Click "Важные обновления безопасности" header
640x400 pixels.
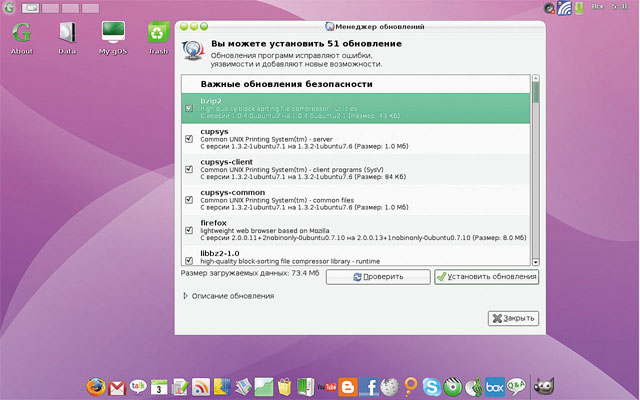[287, 84]
